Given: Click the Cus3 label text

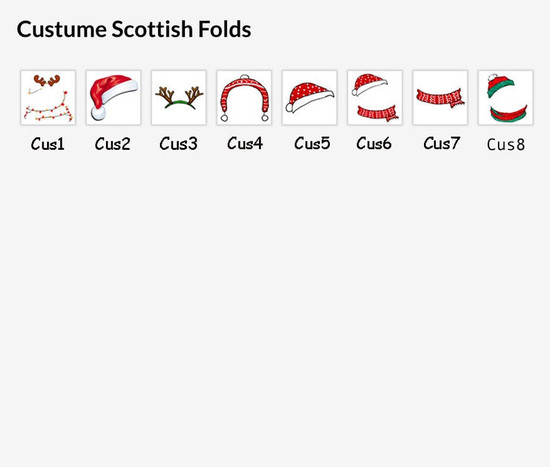Looking at the screenshot, I should [179, 144].
